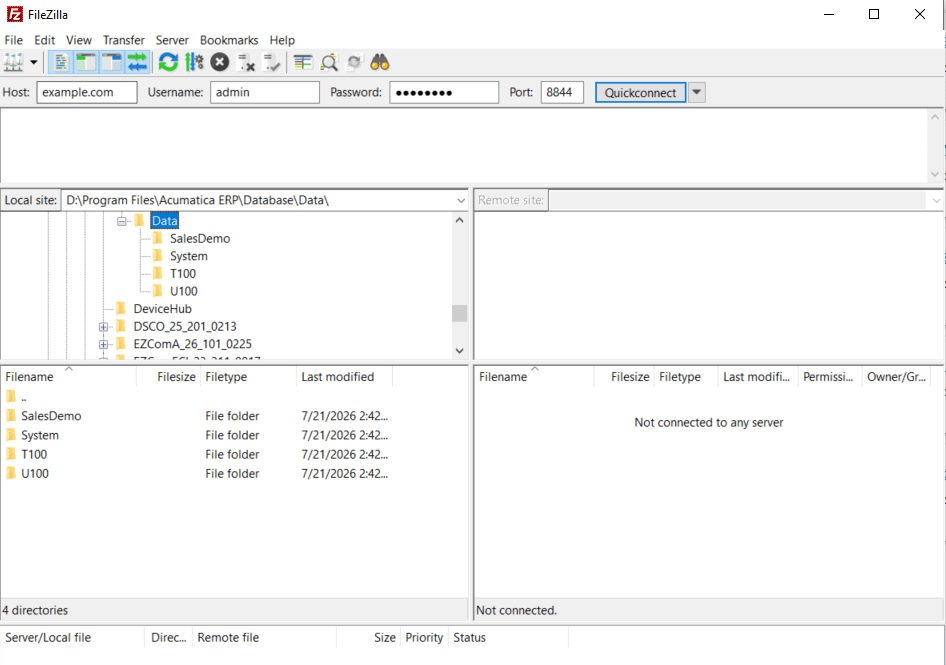This screenshot has height=665, width=946.
Task: Open the Edit menu
Action: pyautogui.click(x=44, y=40)
